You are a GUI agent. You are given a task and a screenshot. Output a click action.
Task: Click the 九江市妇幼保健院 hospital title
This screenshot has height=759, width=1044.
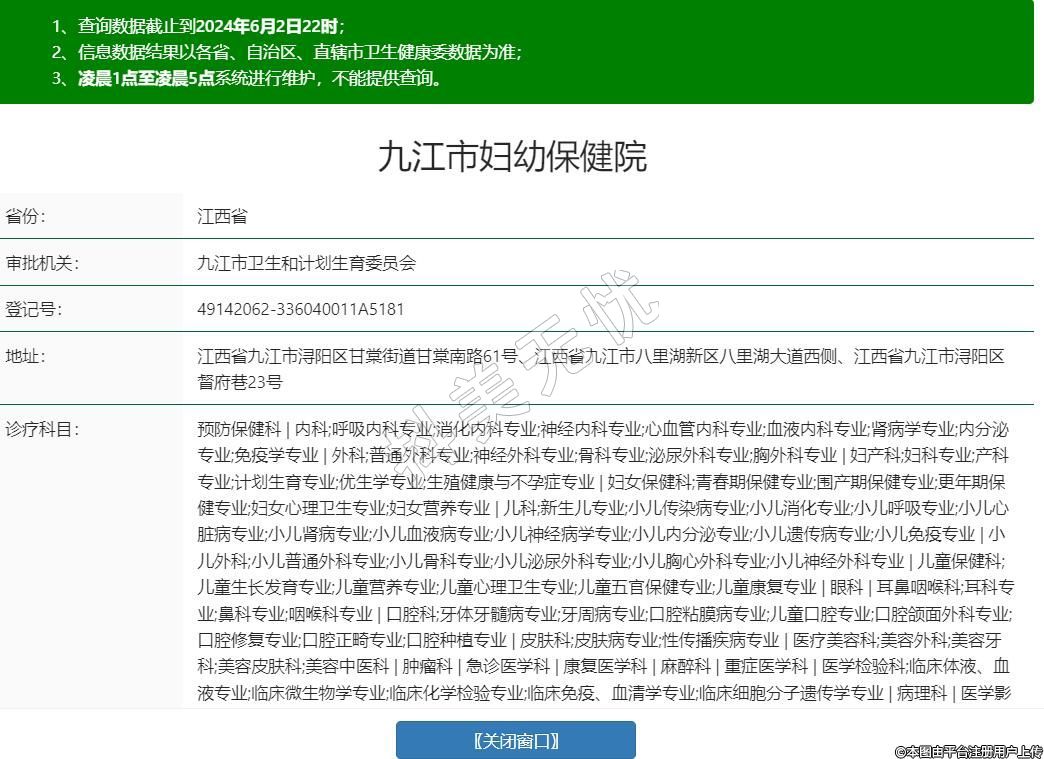512,157
